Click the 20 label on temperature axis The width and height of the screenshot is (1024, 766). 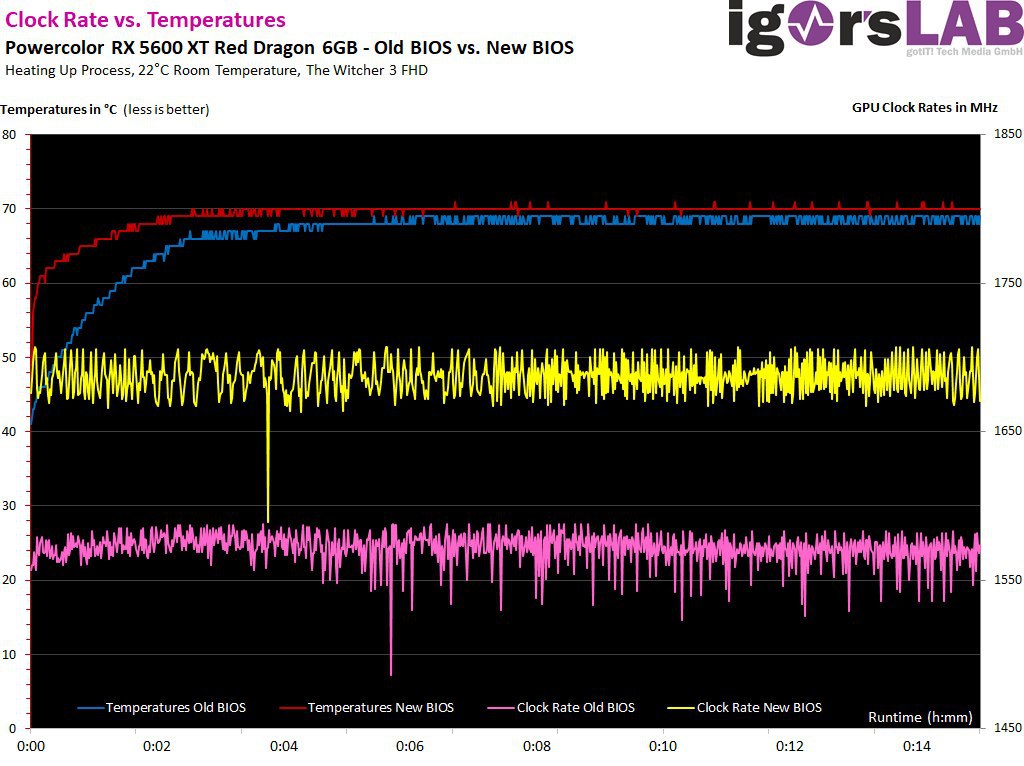click(x=9, y=580)
